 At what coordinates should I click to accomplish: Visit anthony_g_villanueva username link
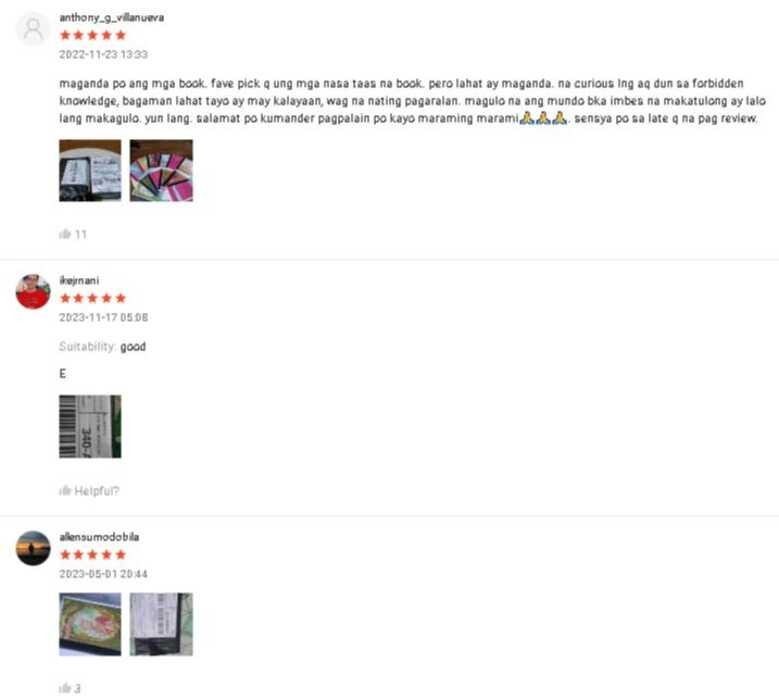coord(112,17)
